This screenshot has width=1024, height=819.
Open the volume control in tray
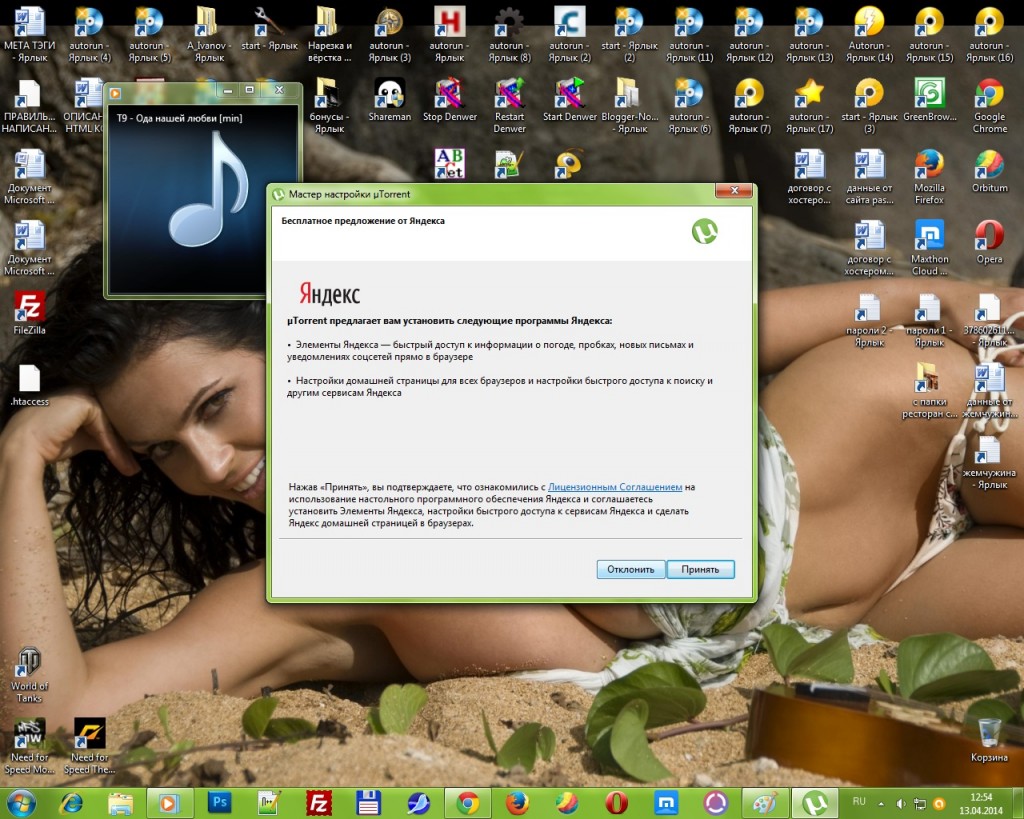tap(901, 803)
